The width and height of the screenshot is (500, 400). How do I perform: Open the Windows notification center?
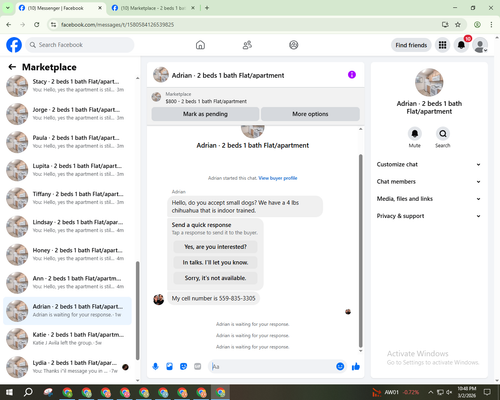[487, 392]
